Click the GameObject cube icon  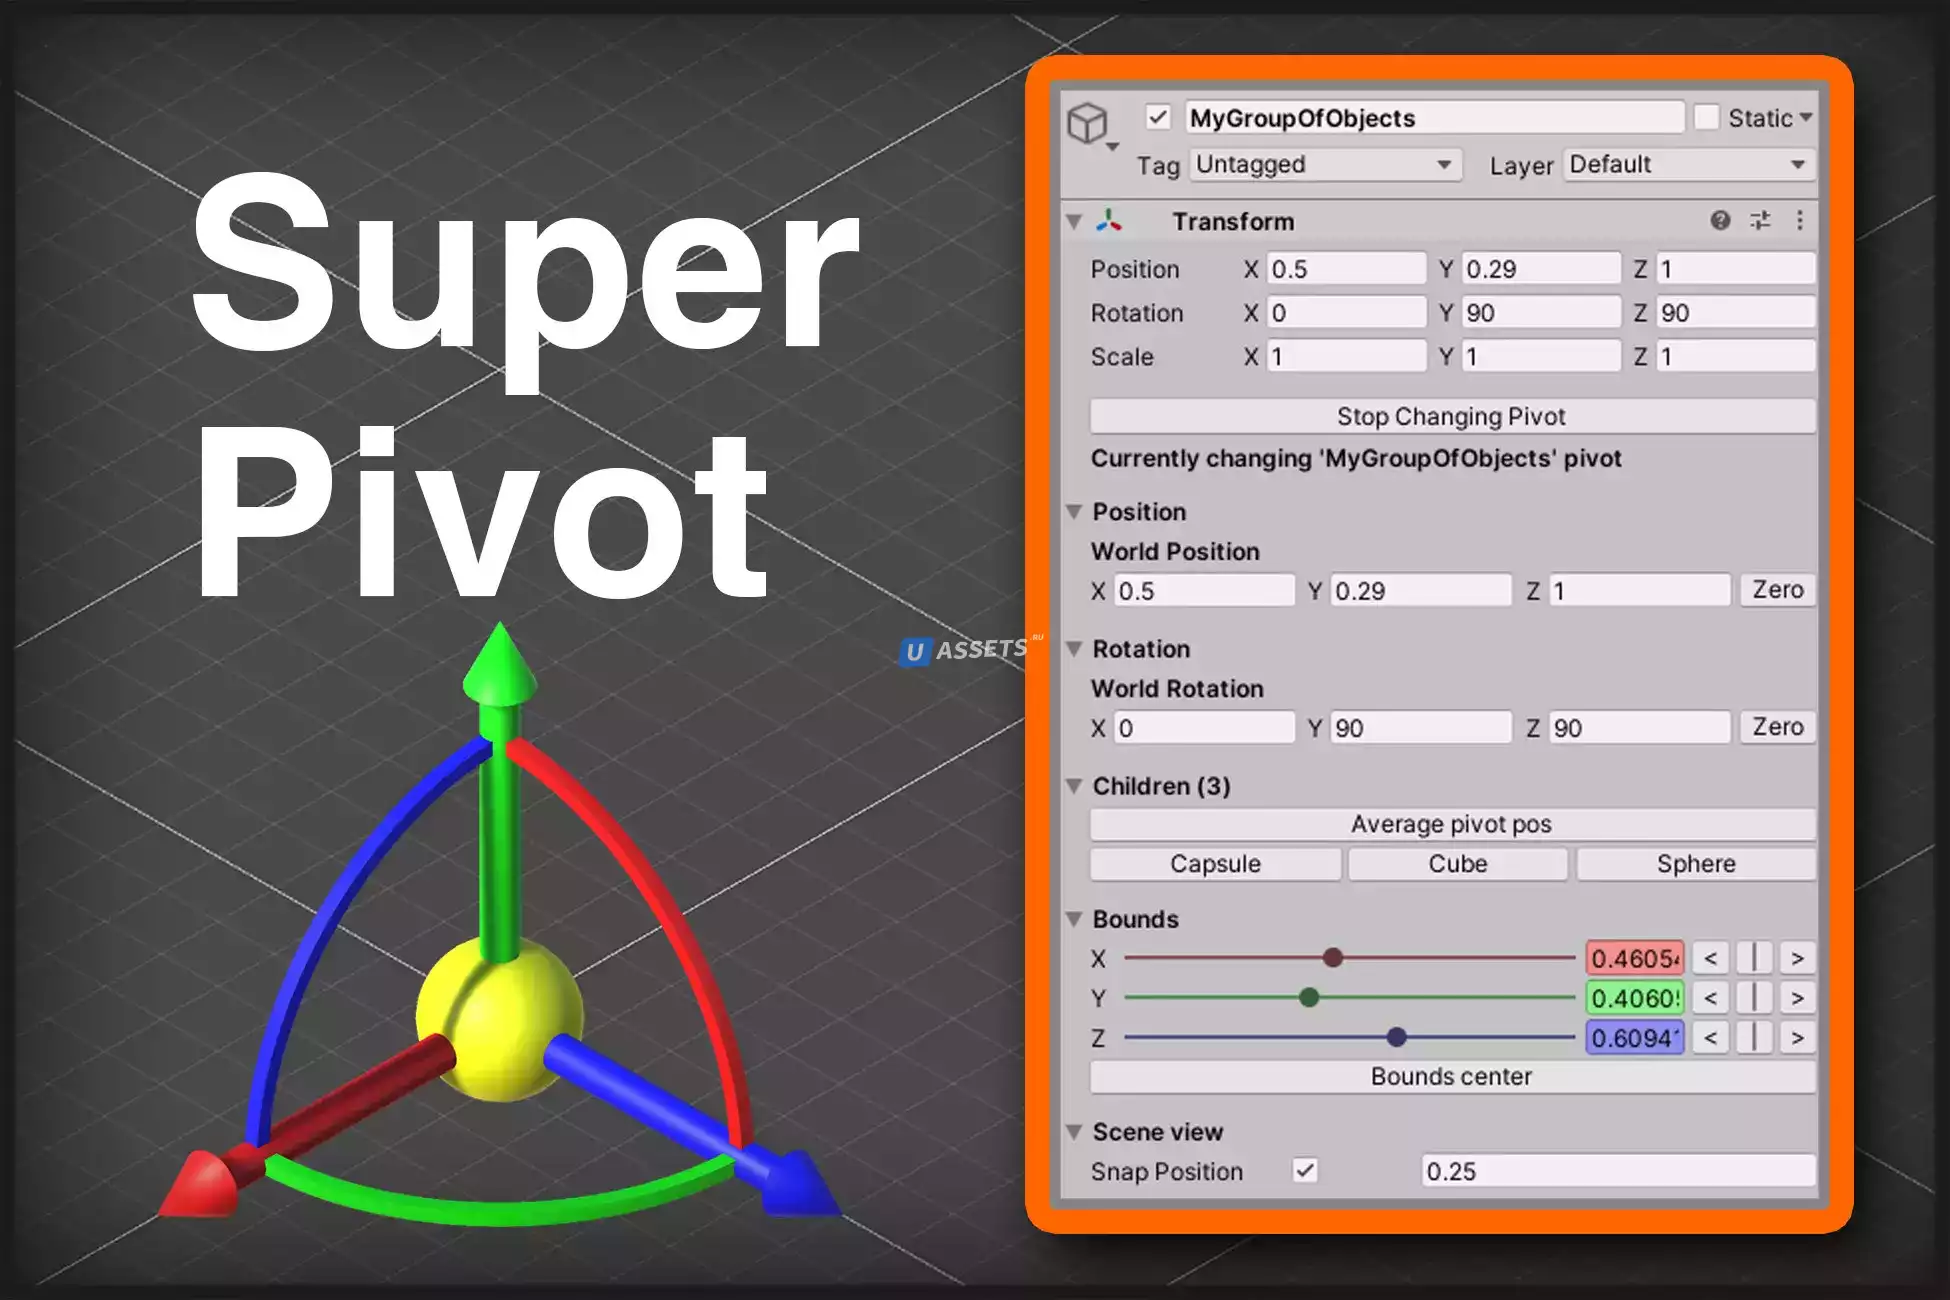(x=1087, y=124)
